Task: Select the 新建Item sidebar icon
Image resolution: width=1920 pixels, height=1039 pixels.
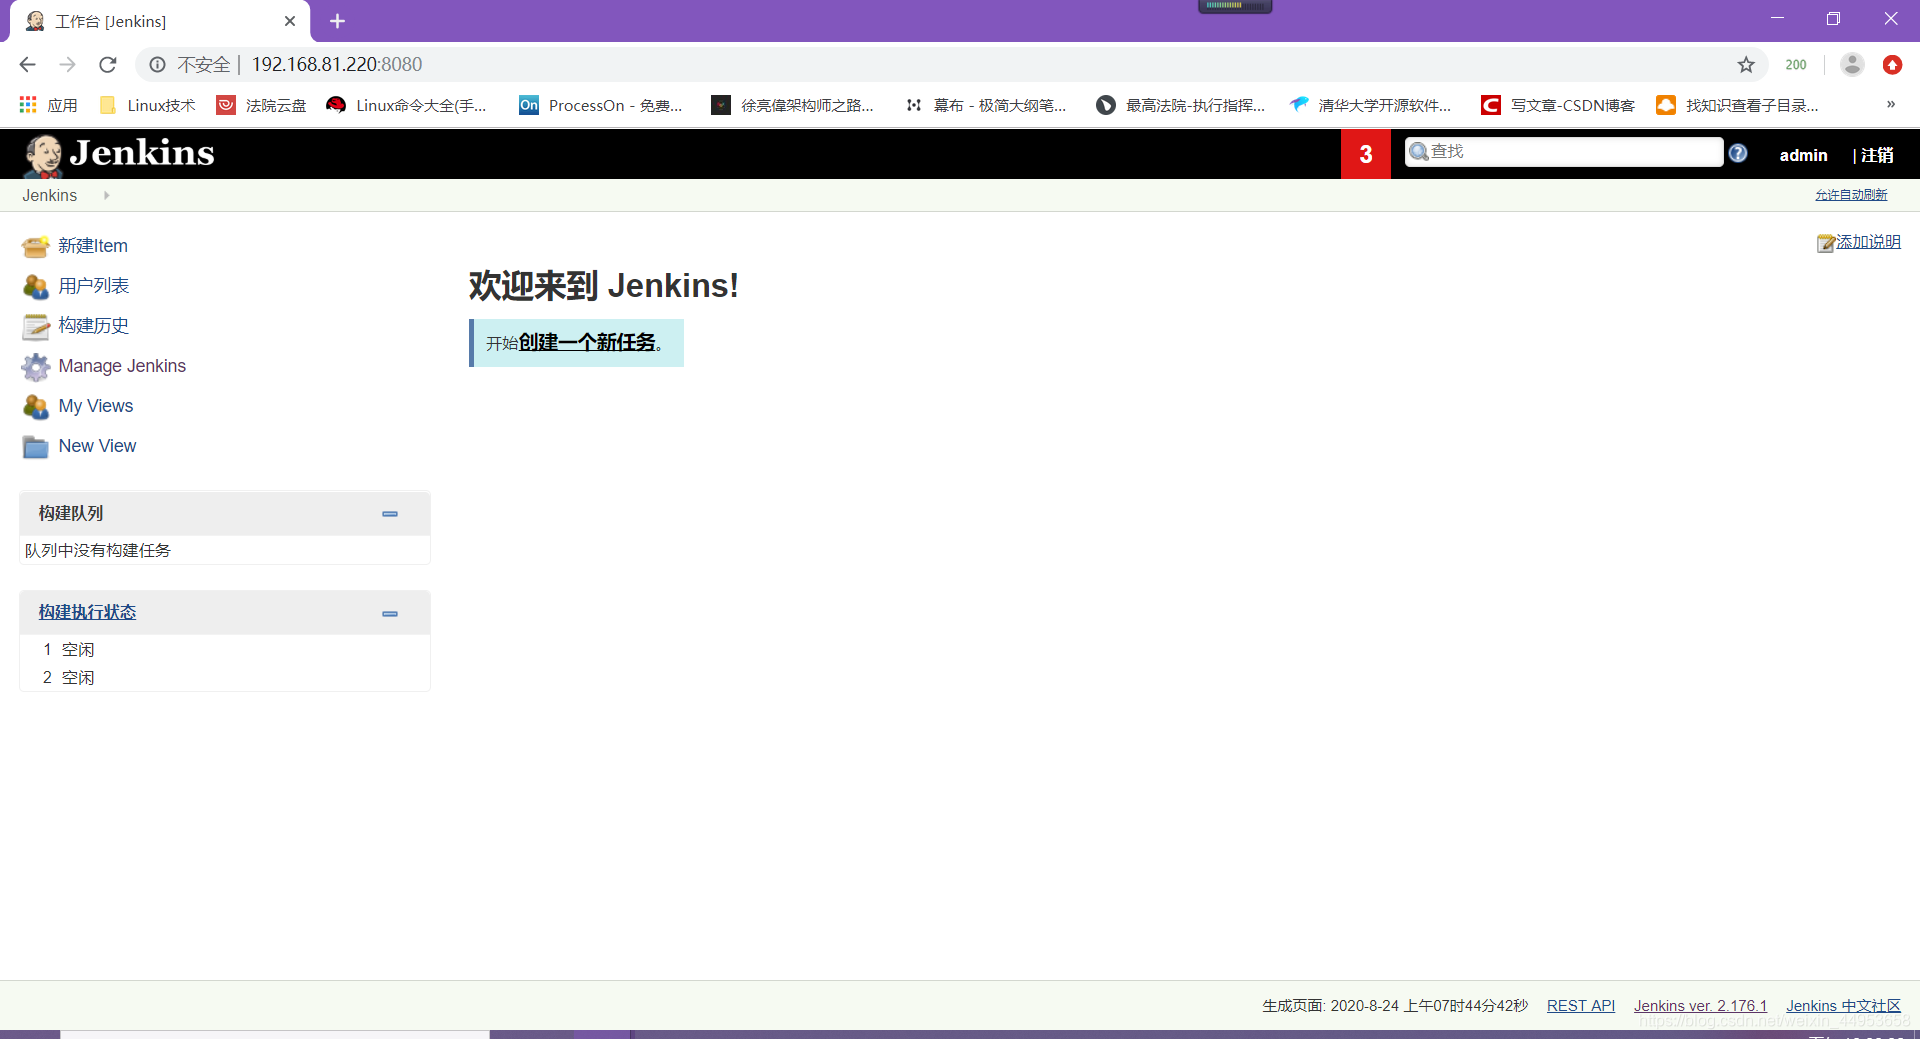Action: click(x=35, y=246)
